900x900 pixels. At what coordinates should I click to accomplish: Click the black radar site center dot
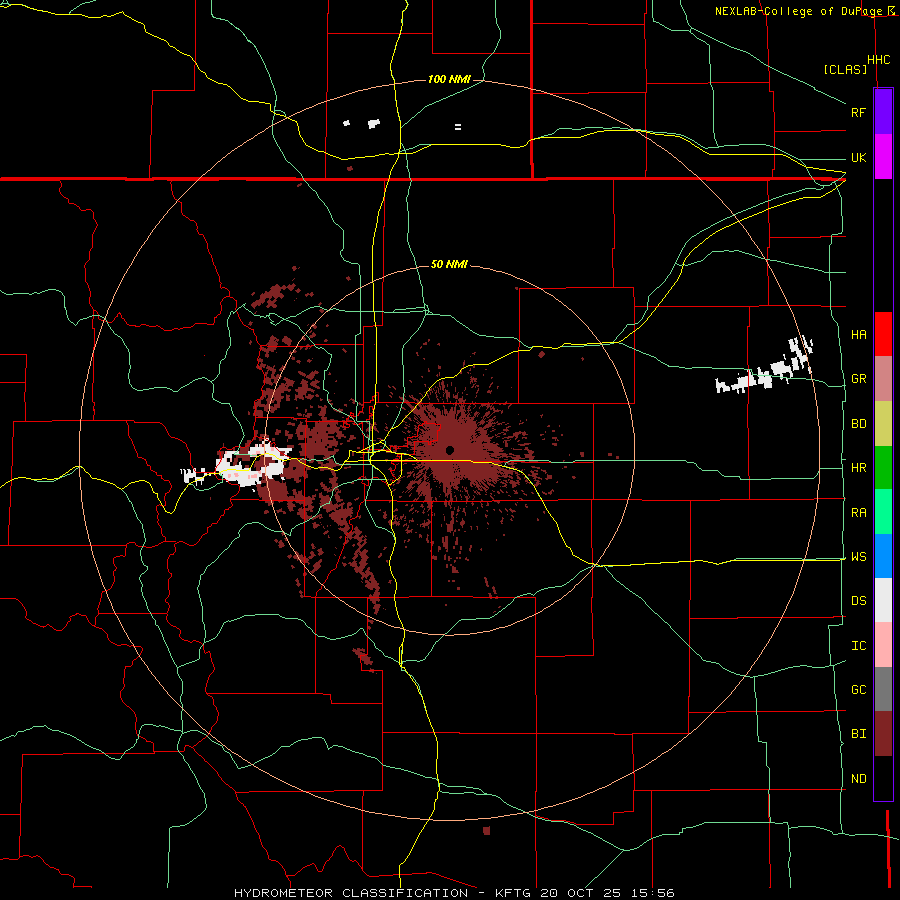(449, 450)
